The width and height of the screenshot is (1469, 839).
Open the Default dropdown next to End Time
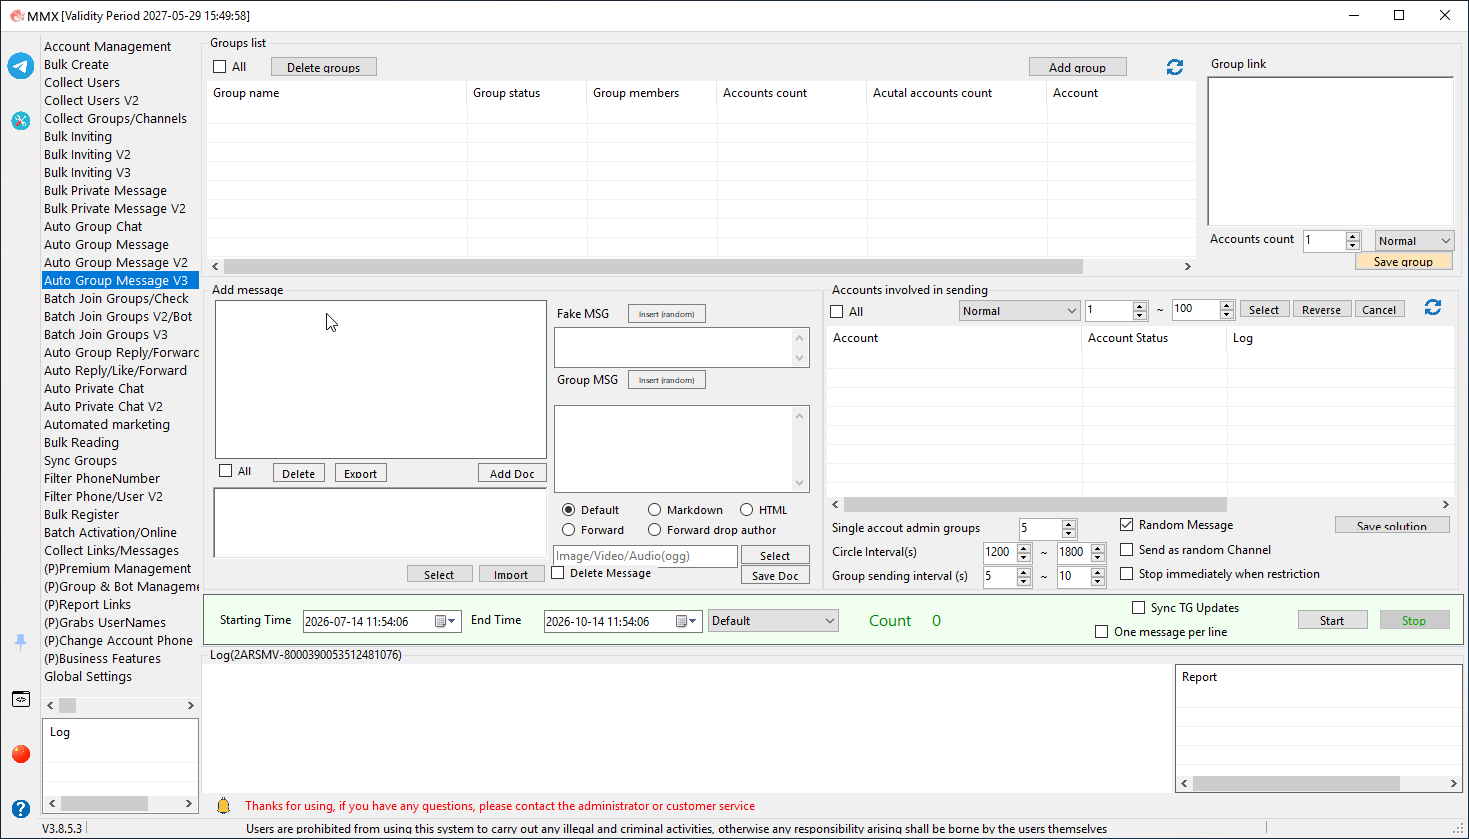pyautogui.click(x=773, y=621)
